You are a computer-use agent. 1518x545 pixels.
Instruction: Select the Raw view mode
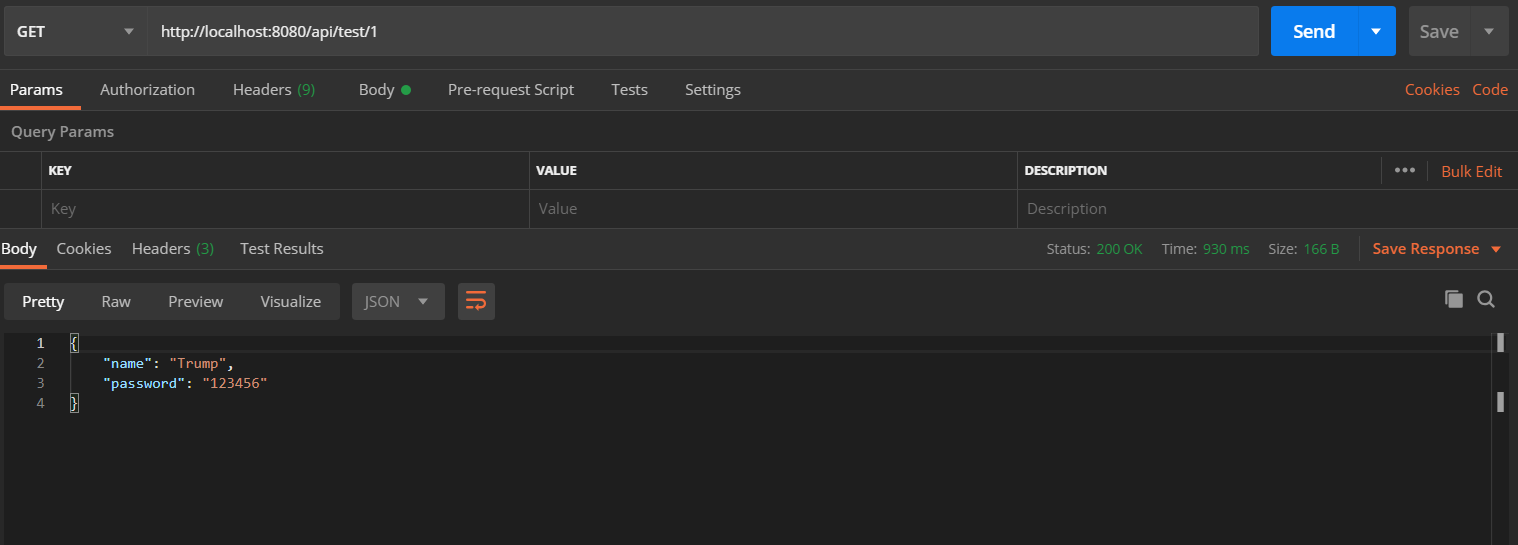click(x=116, y=301)
